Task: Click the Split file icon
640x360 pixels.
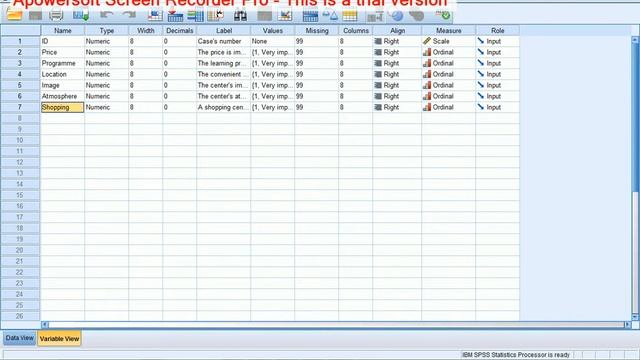Action: coord(310,16)
